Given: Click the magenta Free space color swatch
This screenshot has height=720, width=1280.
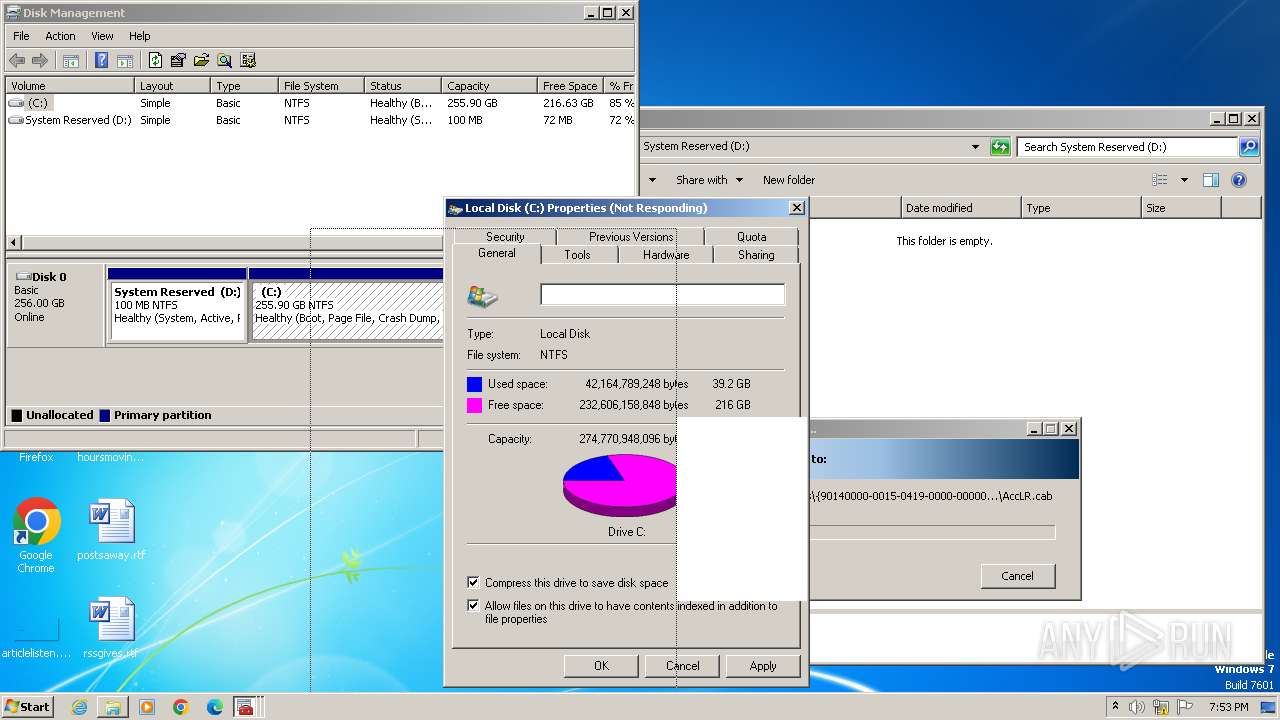Looking at the screenshot, I should pyautogui.click(x=474, y=405).
